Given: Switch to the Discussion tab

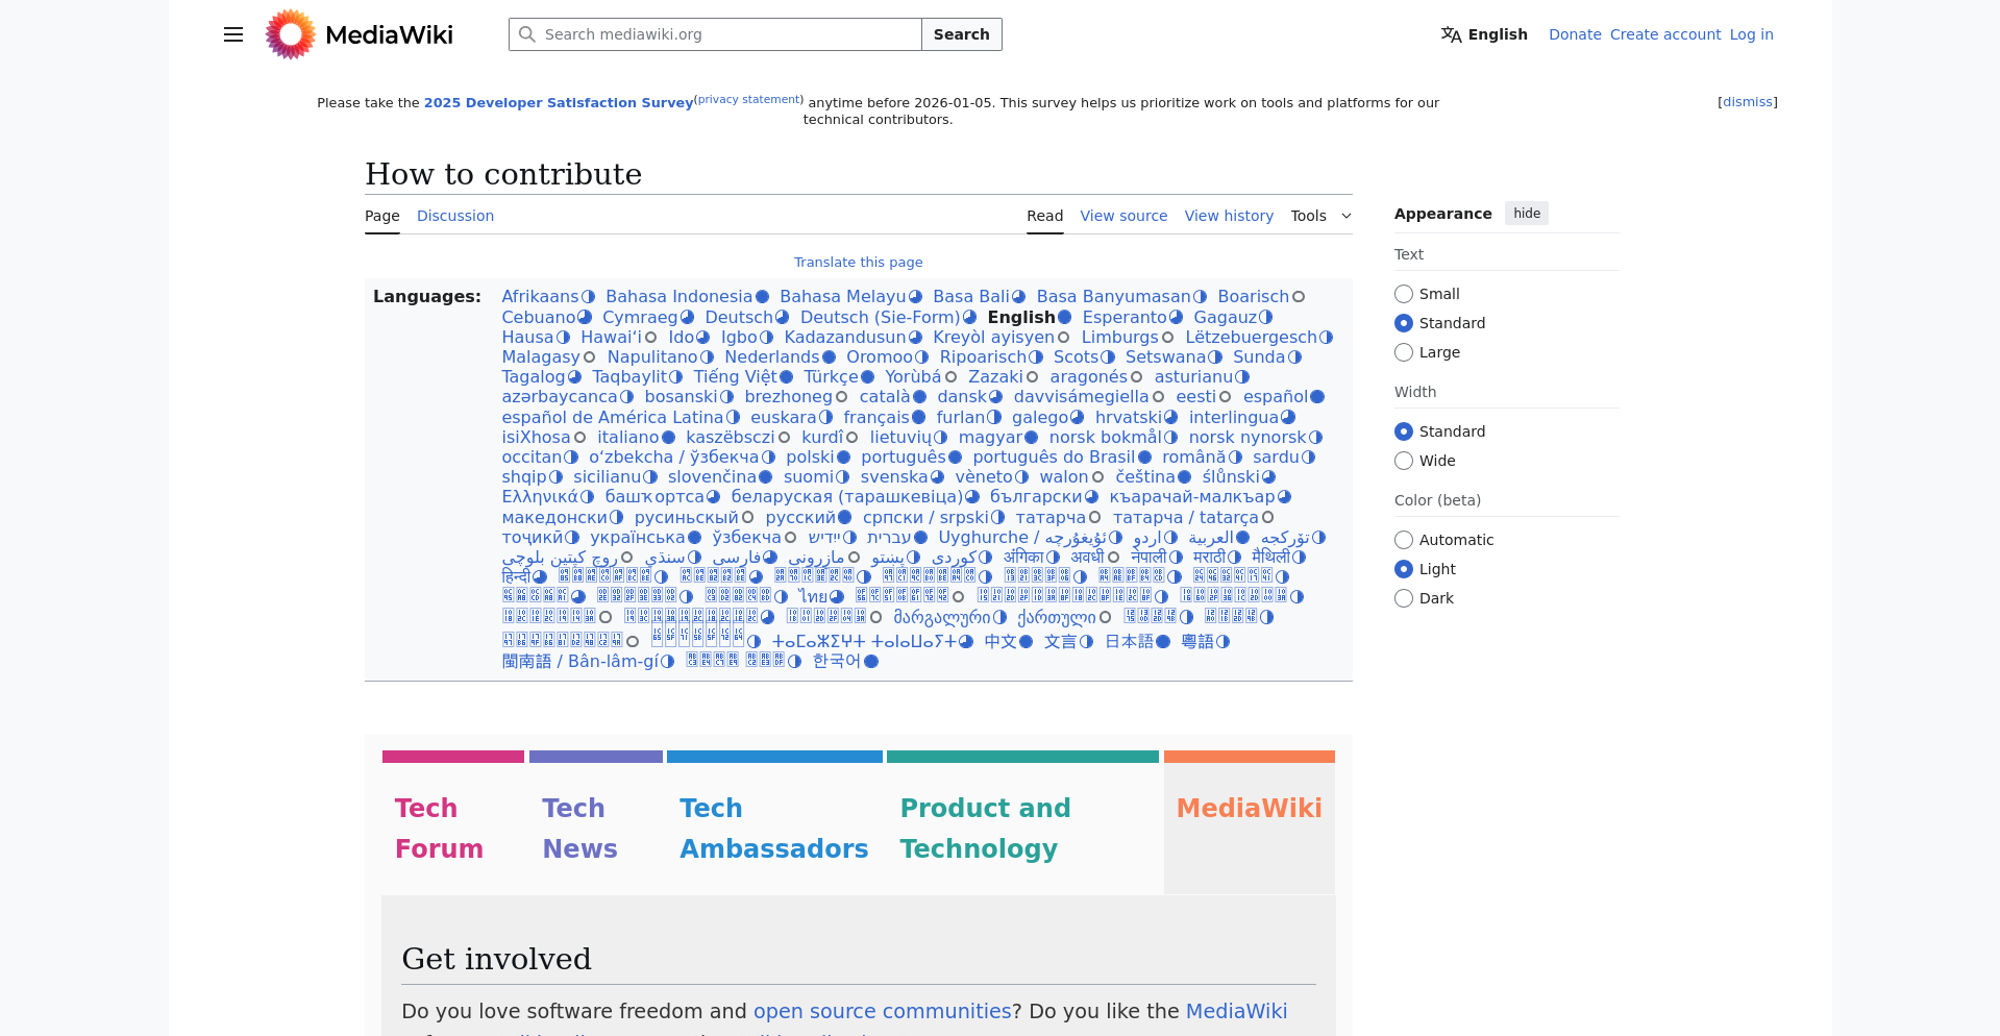Looking at the screenshot, I should [x=455, y=216].
